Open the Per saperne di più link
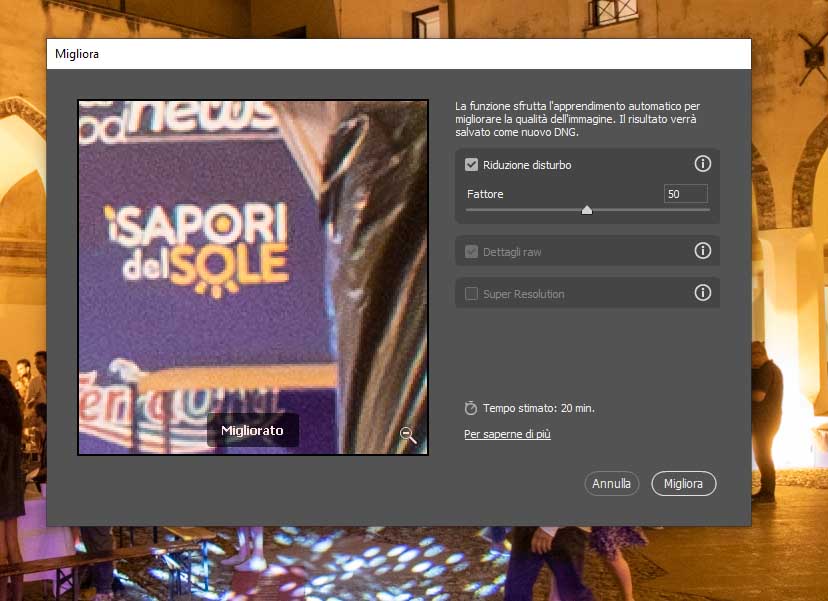 [x=507, y=434]
